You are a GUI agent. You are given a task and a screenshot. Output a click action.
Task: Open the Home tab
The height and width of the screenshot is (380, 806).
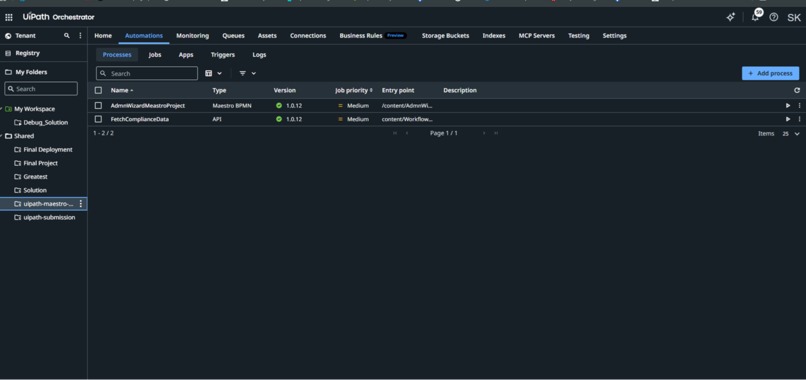(103, 35)
